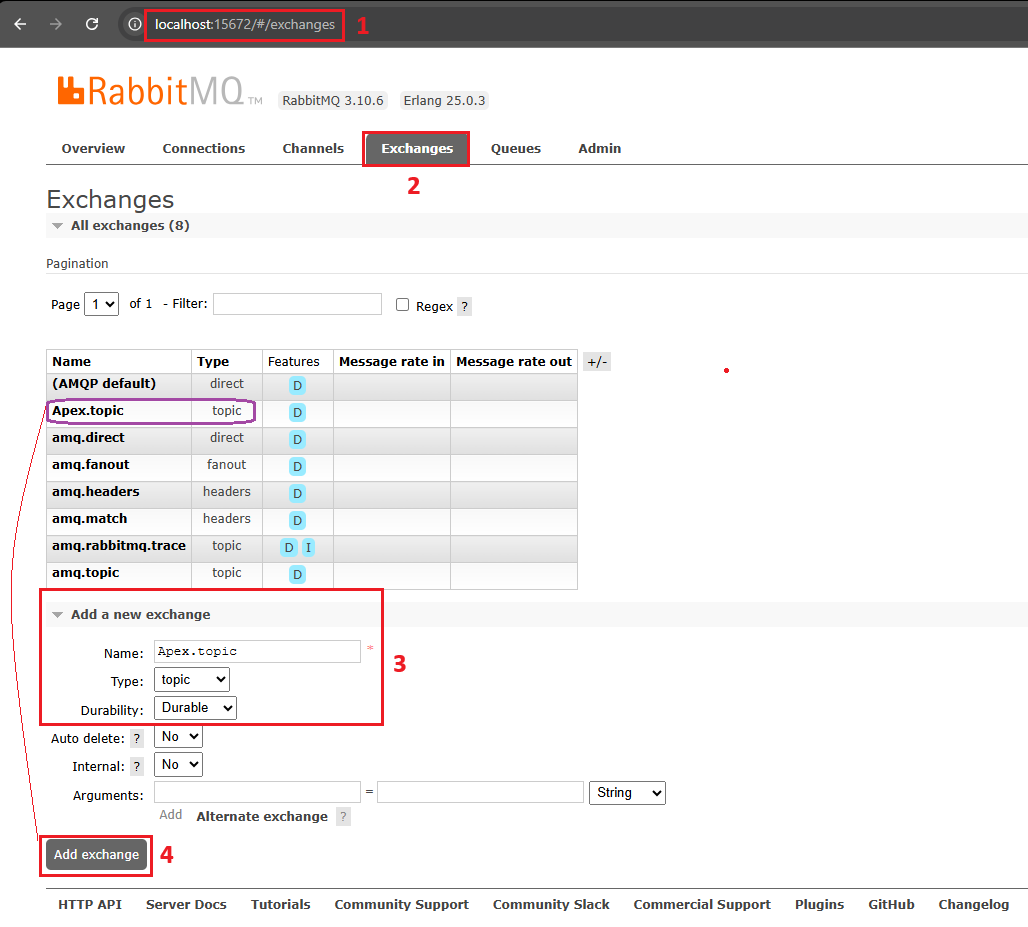View site info icon in address bar
Image resolution: width=1028 pixels, height=927 pixels.
[134, 24]
